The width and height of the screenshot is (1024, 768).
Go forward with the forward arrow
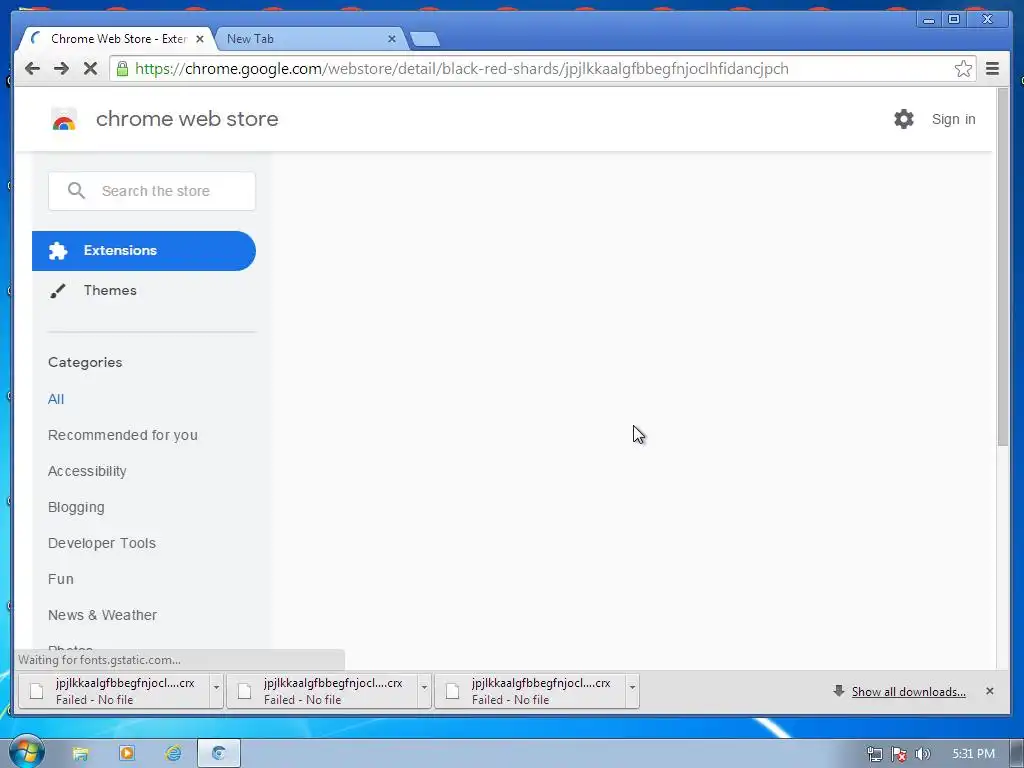click(x=61, y=69)
